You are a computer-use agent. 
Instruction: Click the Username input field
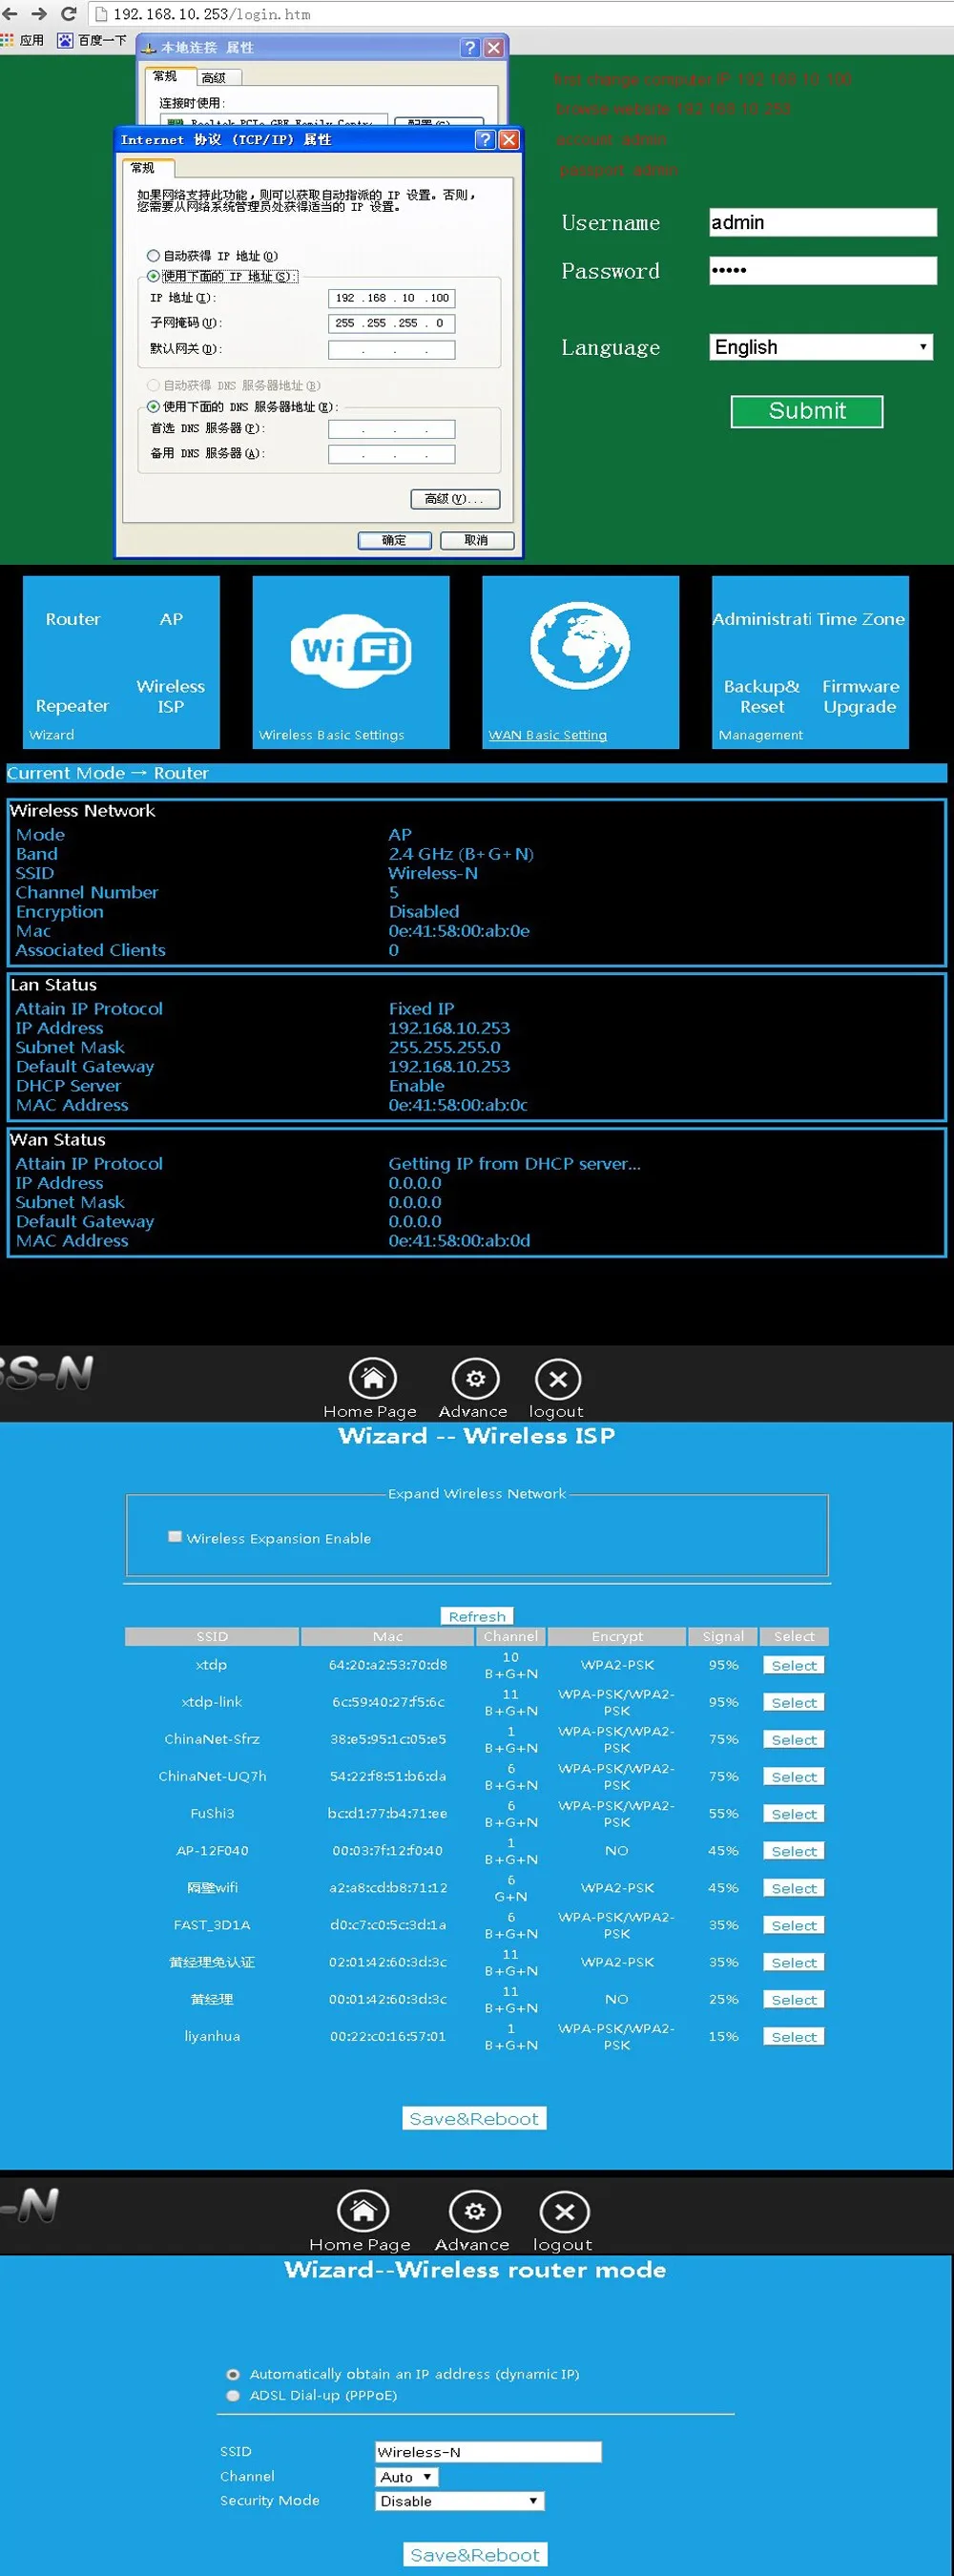pos(823,222)
